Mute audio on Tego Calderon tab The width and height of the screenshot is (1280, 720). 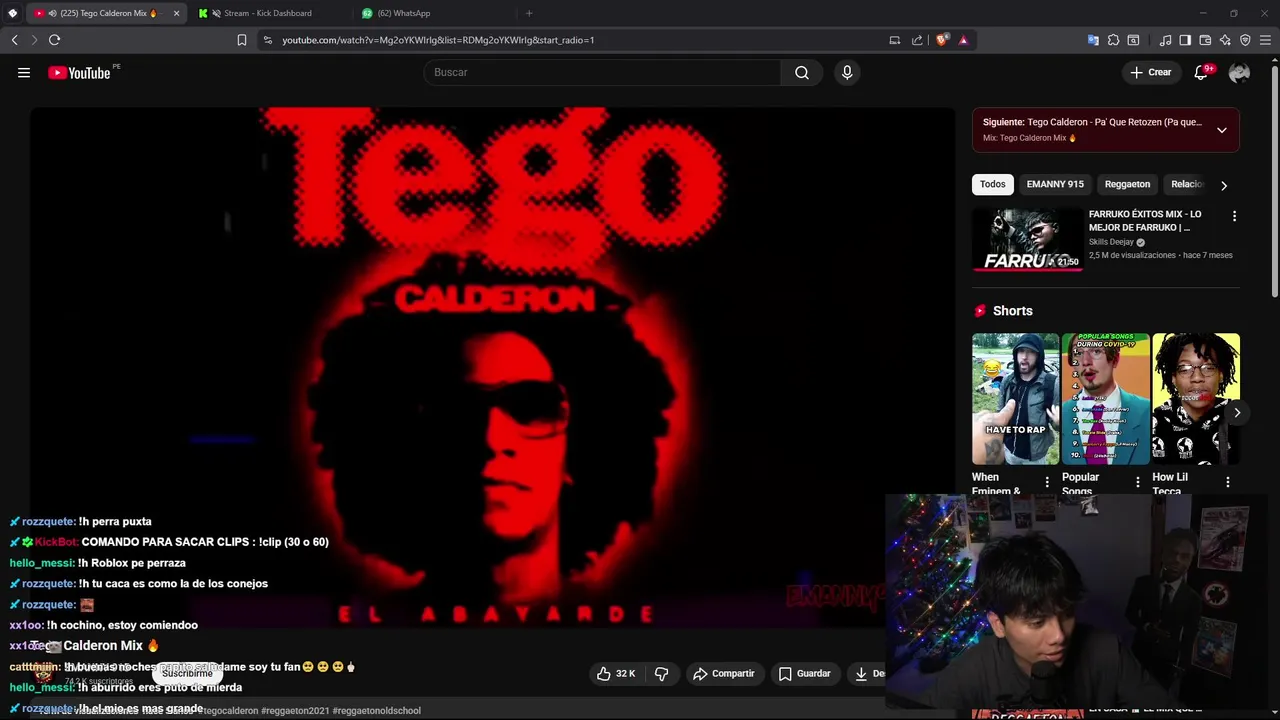52,13
